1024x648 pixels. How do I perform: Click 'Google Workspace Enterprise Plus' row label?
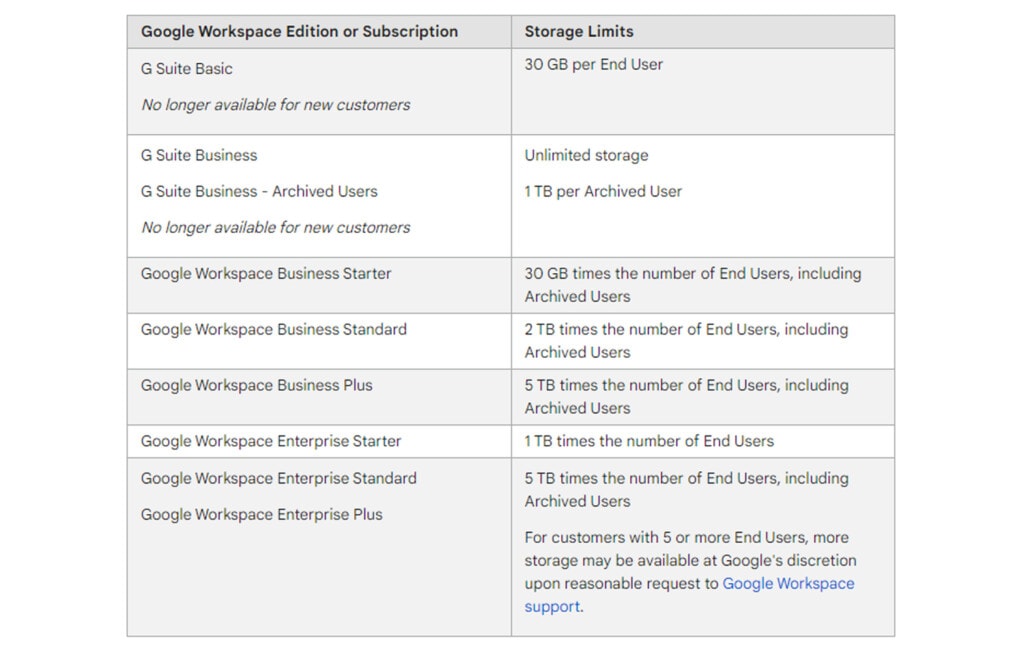point(262,514)
